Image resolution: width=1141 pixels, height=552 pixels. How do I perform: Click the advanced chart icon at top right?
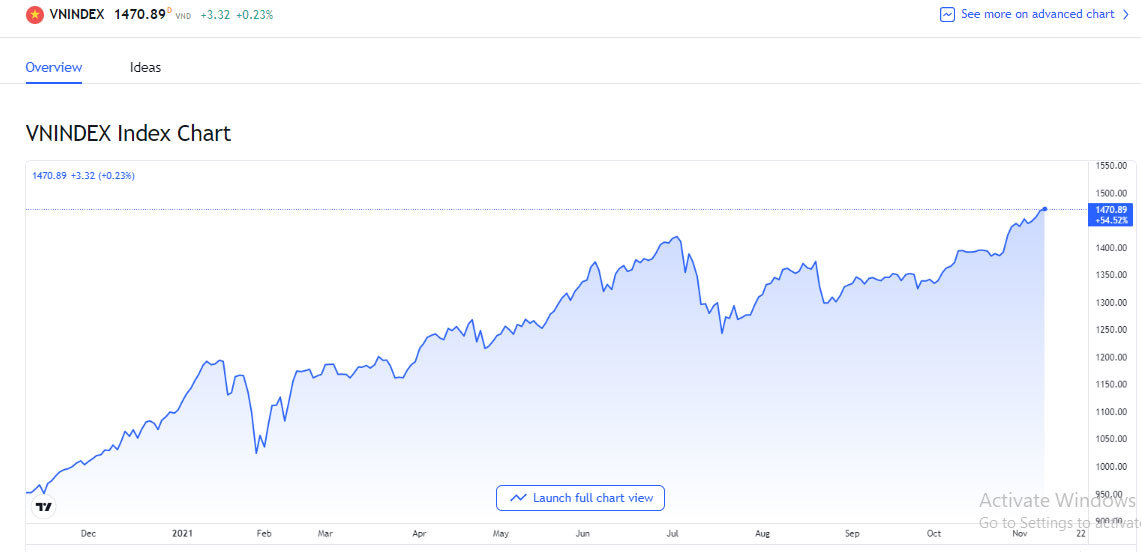[947, 15]
